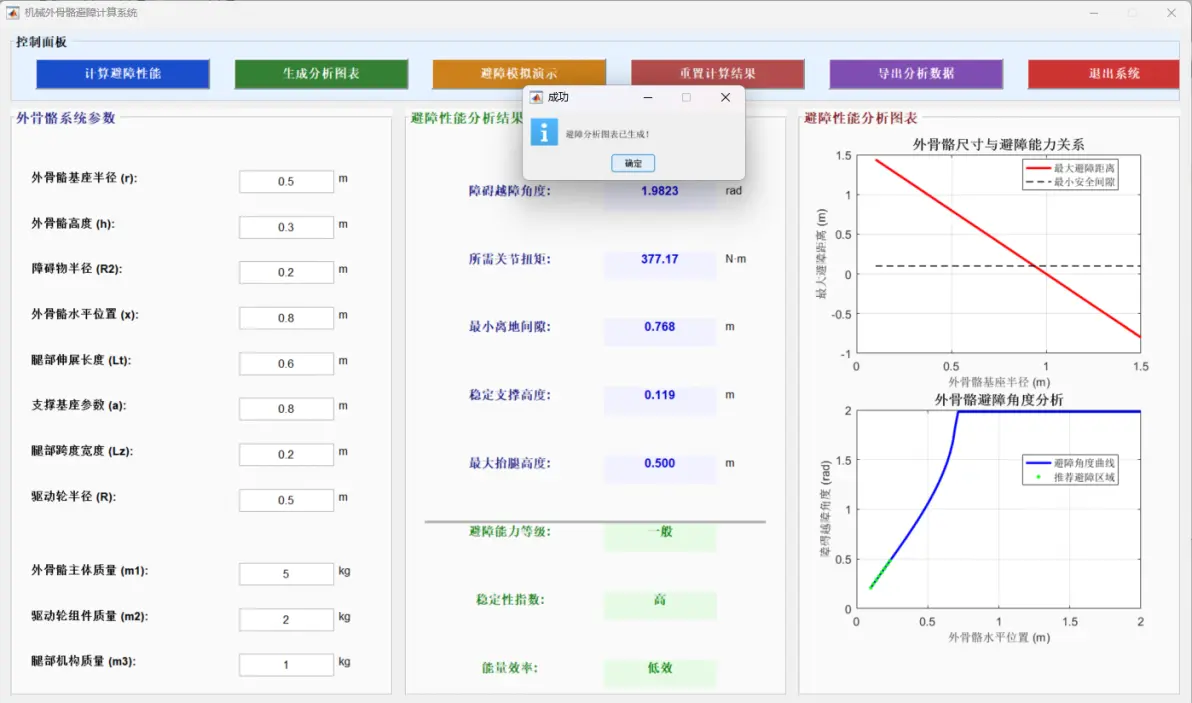Minimize the 成功 dialog
This screenshot has height=703, width=1192.
(x=648, y=97)
